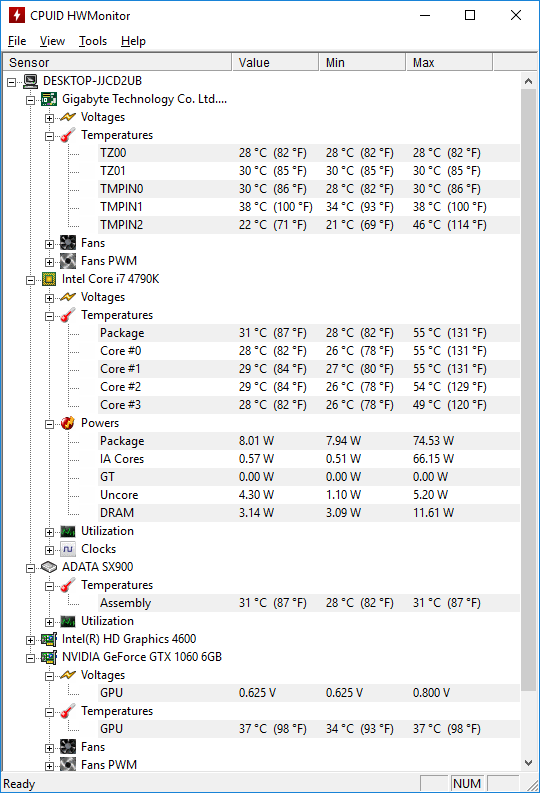The height and width of the screenshot is (793, 540).
Task: Click the 74.53 W max value
Action: coord(433,441)
